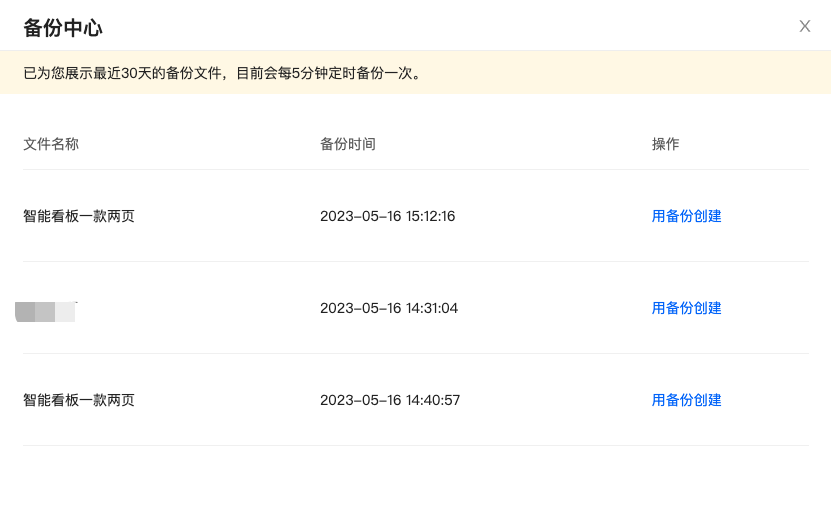Click the 备份时间 column header

pos(348,144)
